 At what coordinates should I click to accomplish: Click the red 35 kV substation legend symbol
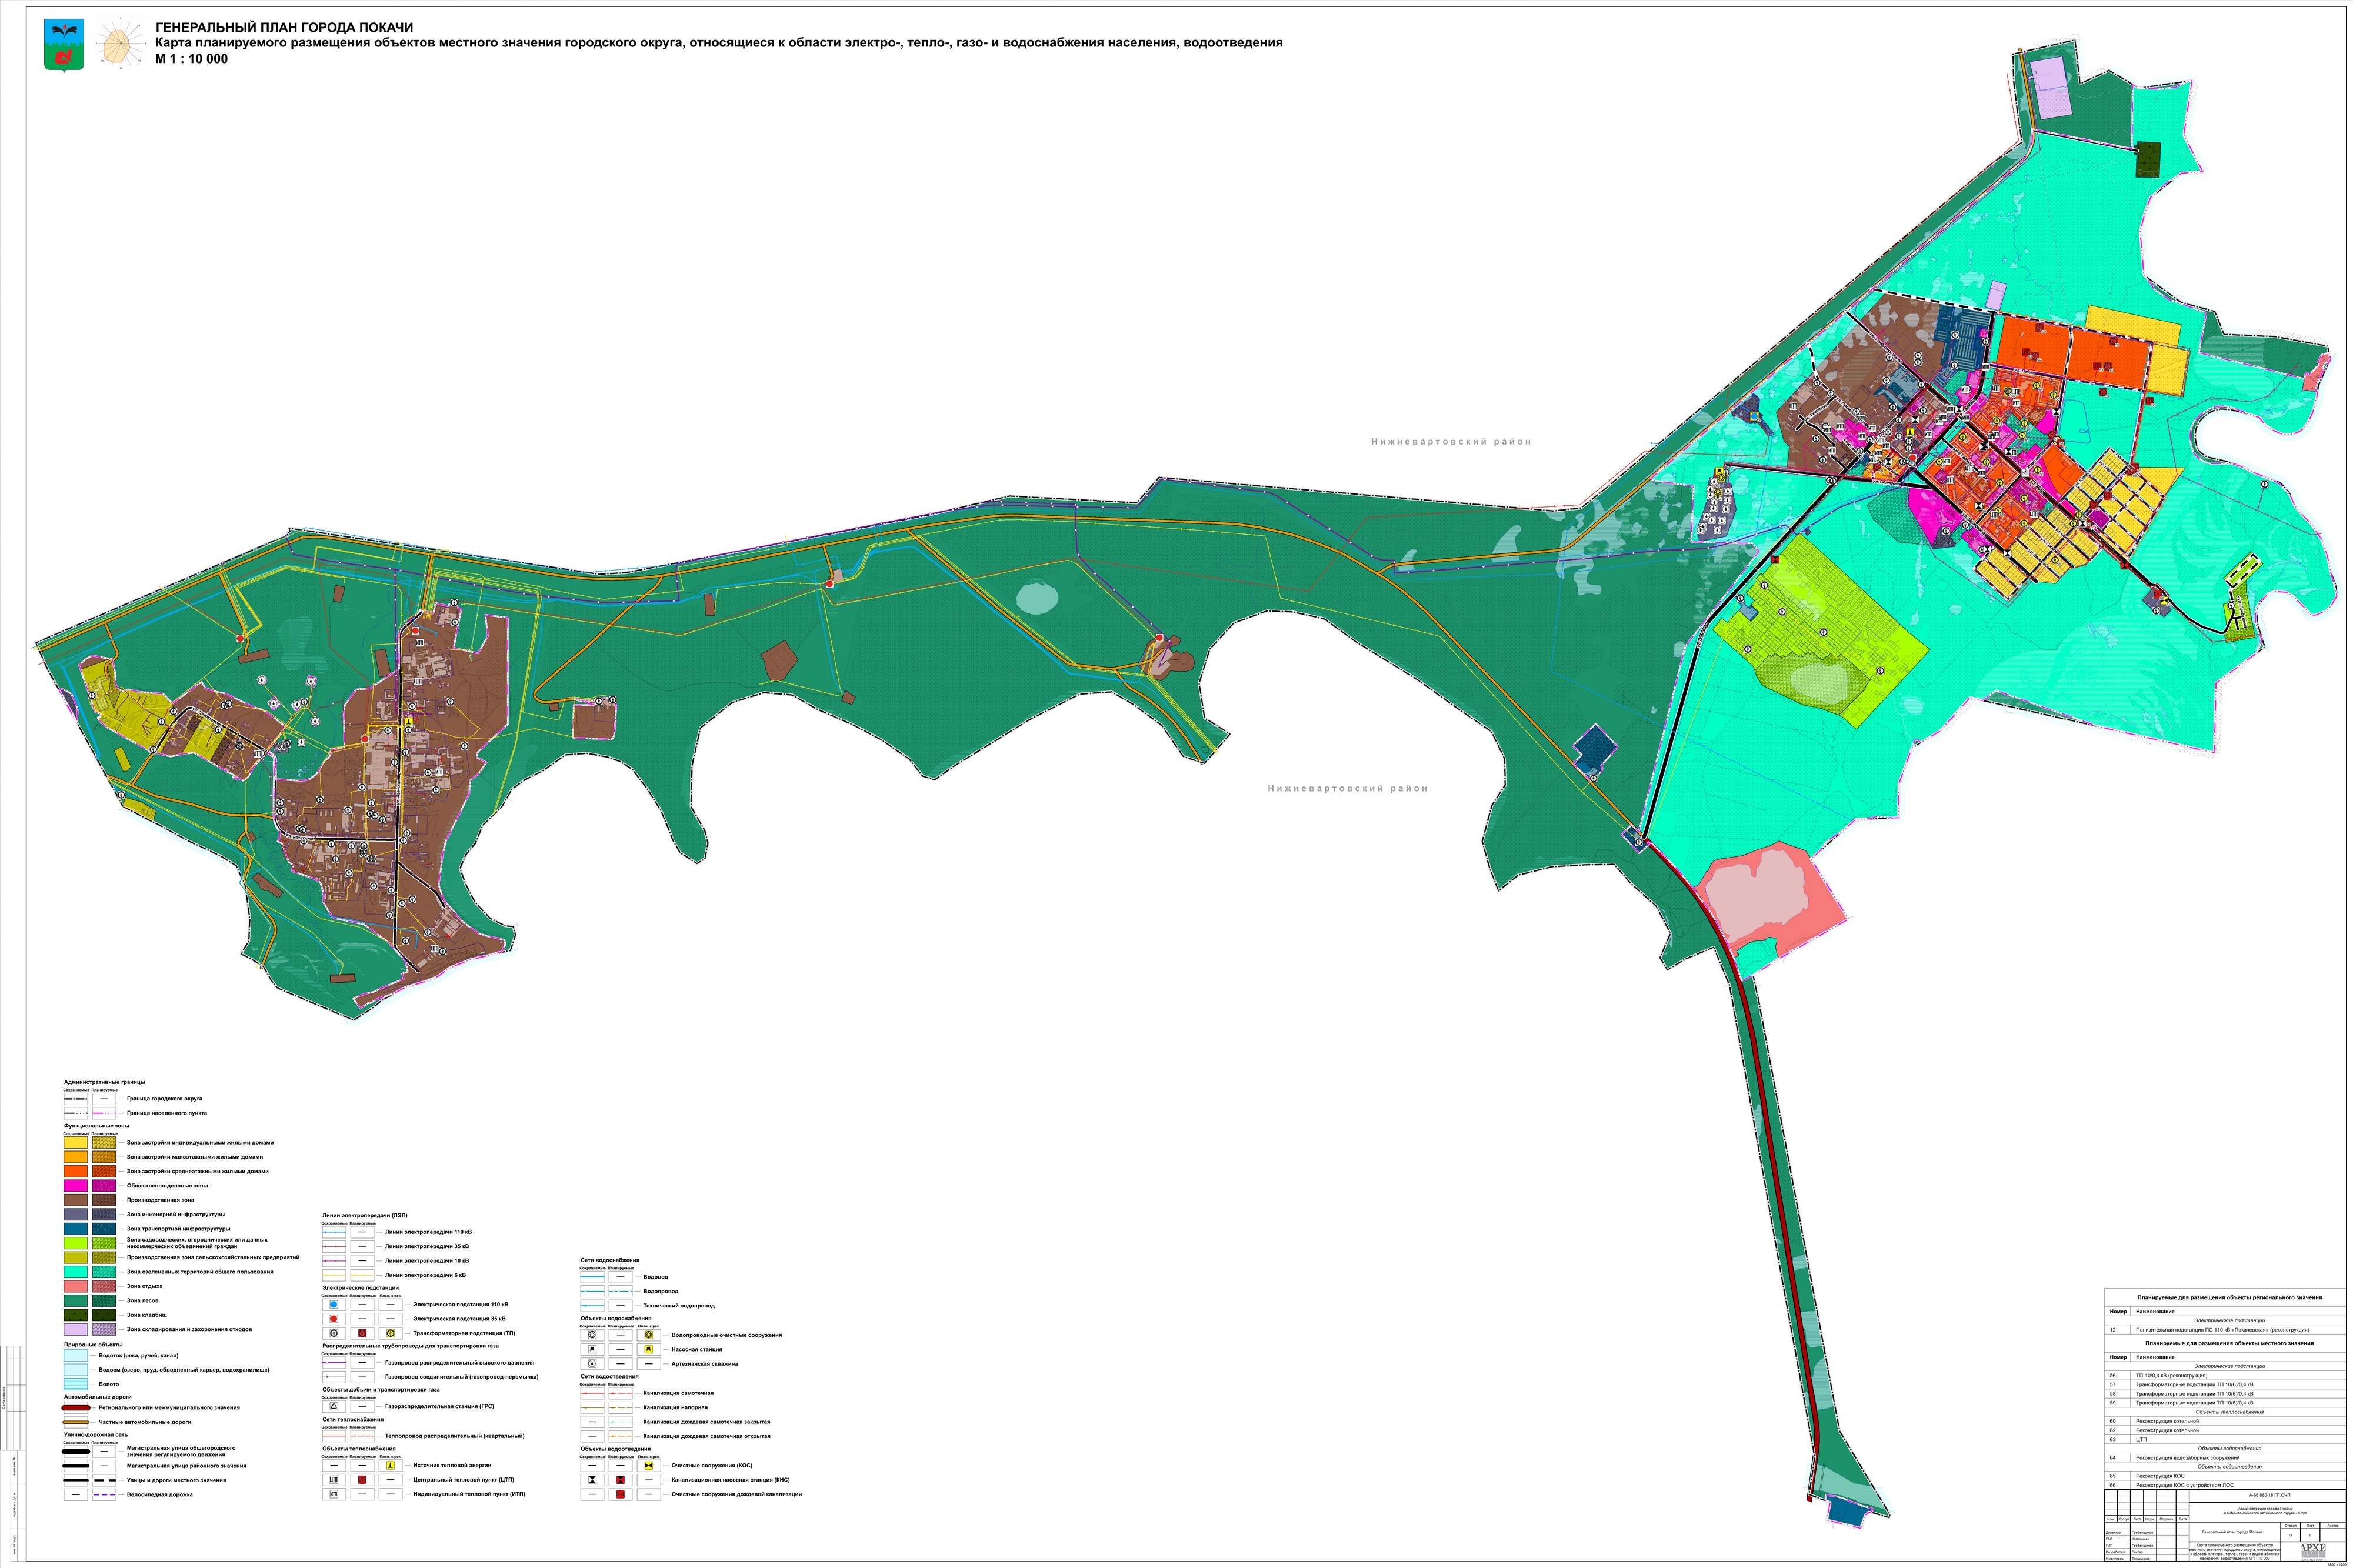point(334,1319)
